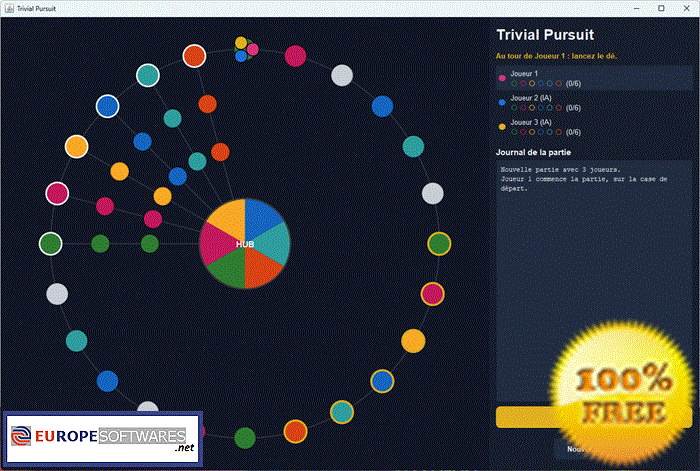Click the plain blue space on ring's lower left
This screenshot has height=471, width=700.
pos(108,381)
